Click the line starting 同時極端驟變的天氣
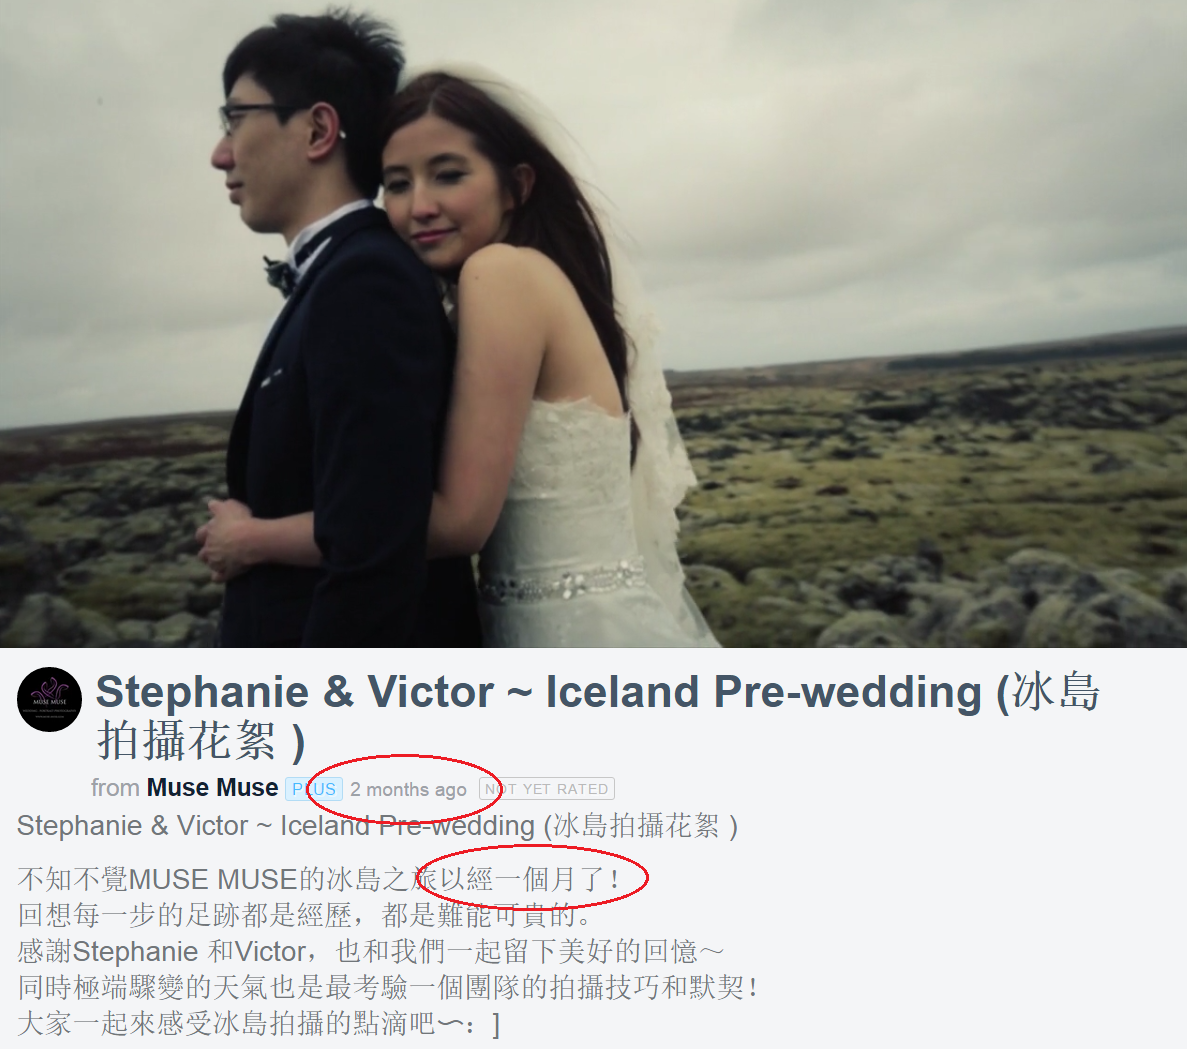Viewport: 1187px width, 1049px height. tap(388, 988)
